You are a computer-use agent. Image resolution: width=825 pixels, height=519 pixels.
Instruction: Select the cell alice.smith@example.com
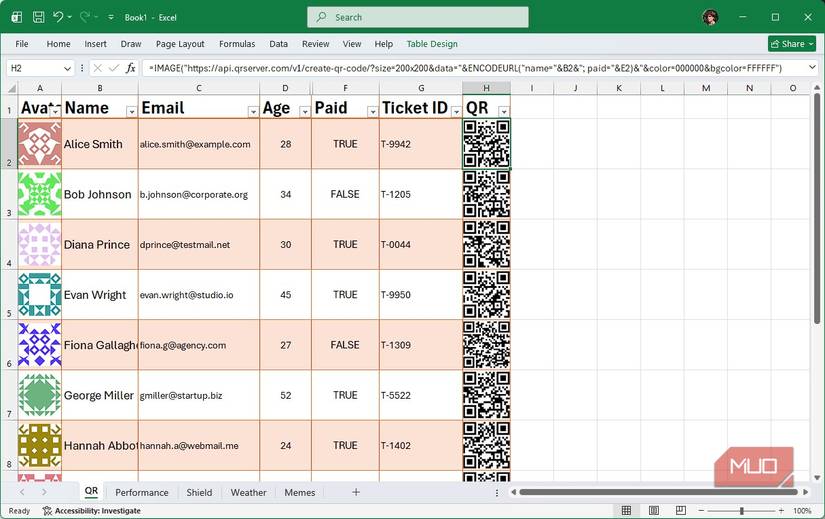(199, 144)
